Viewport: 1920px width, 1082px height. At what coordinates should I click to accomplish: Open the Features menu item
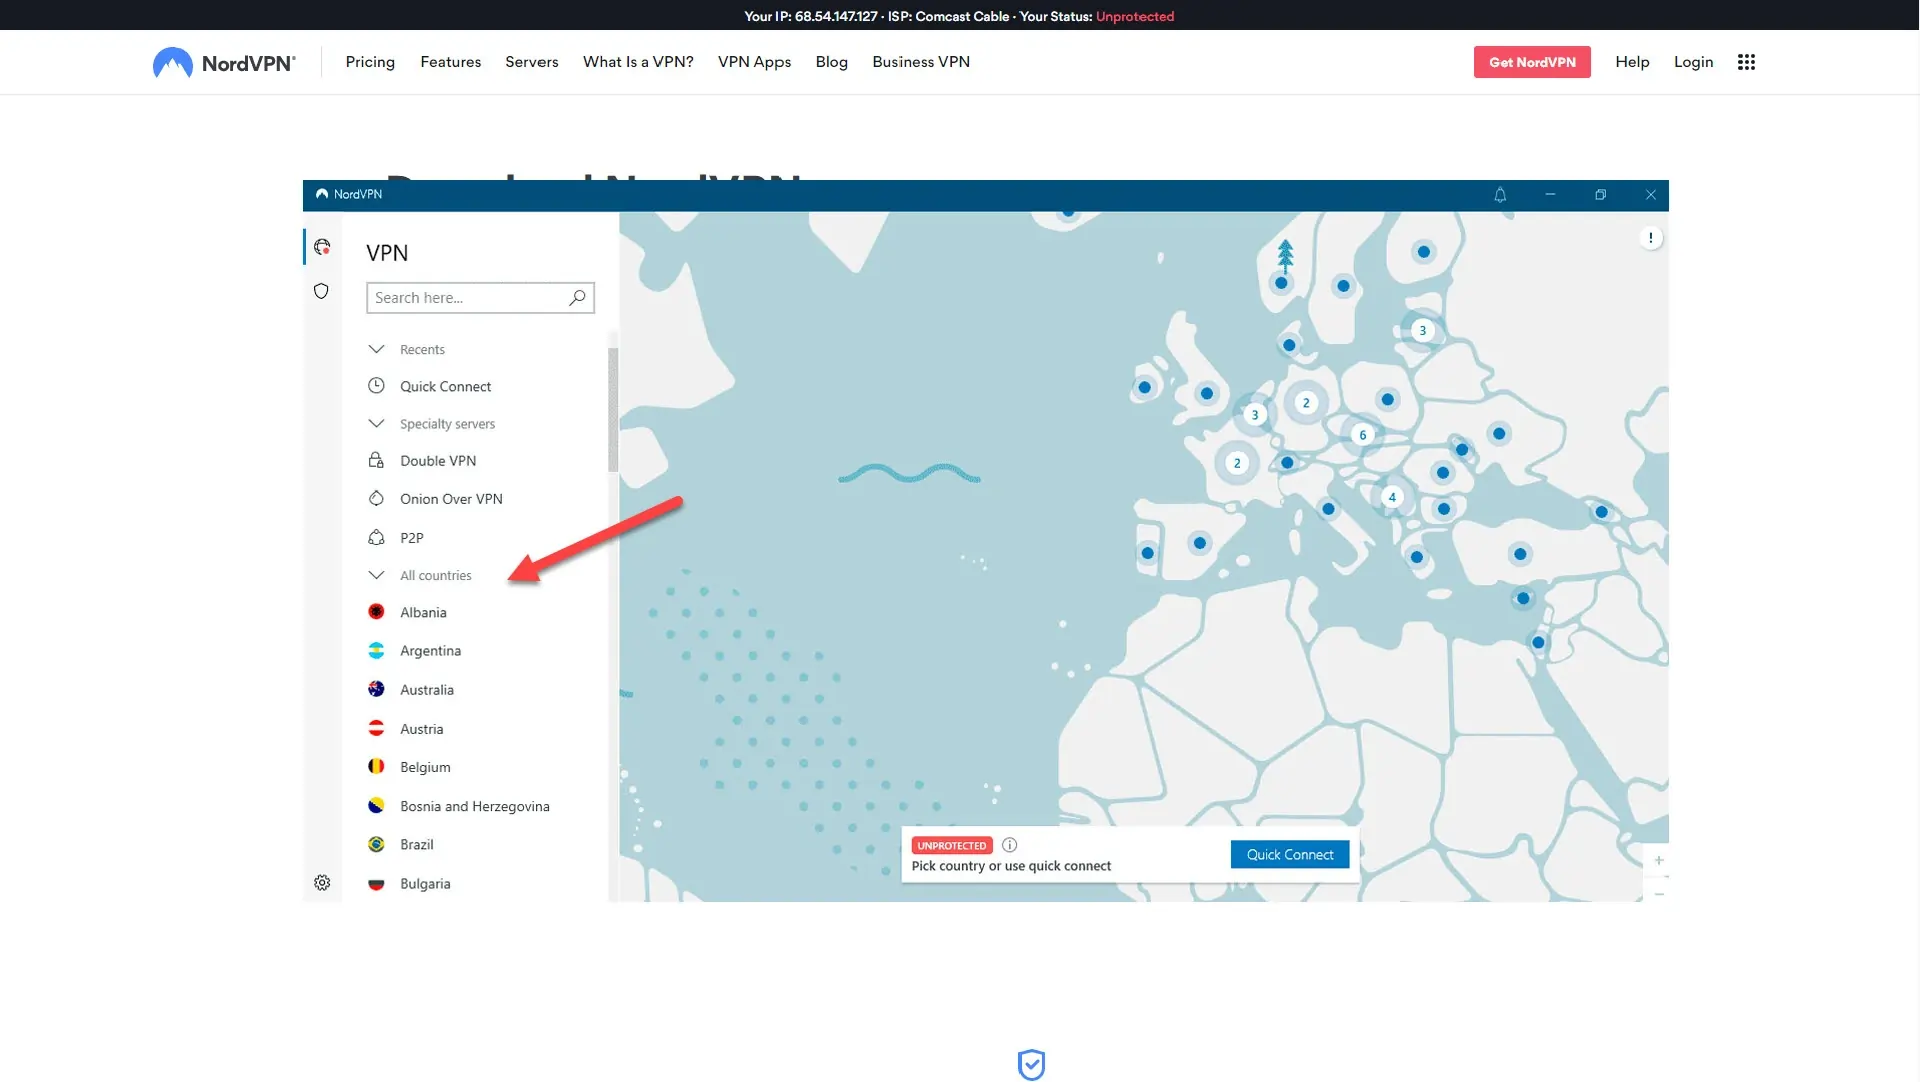coord(450,62)
